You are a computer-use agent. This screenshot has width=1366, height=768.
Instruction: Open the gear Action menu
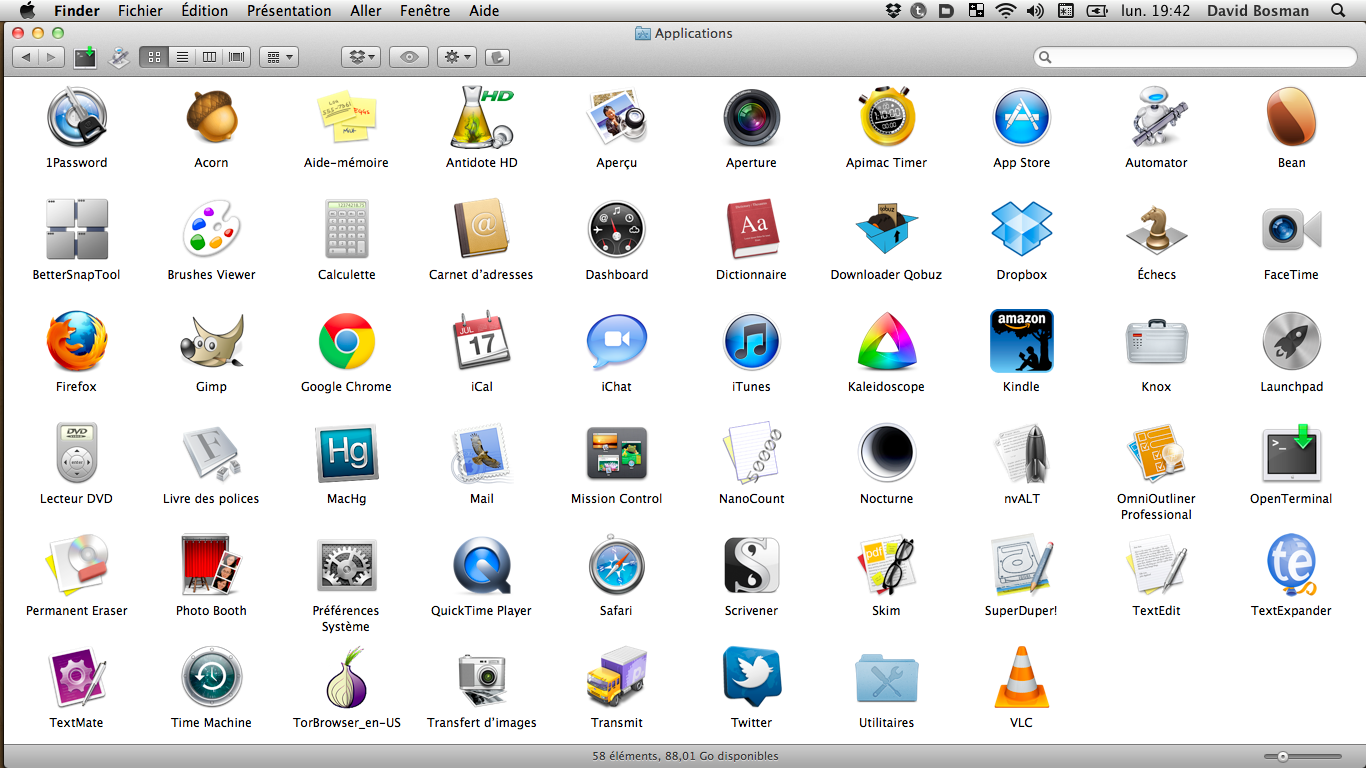click(x=456, y=57)
